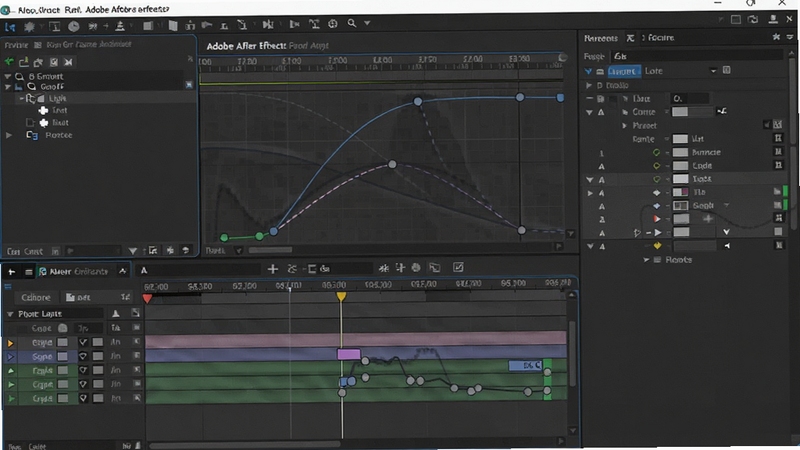
Task: Select the 'Light' row in project tree
Action: coord(99,98)
